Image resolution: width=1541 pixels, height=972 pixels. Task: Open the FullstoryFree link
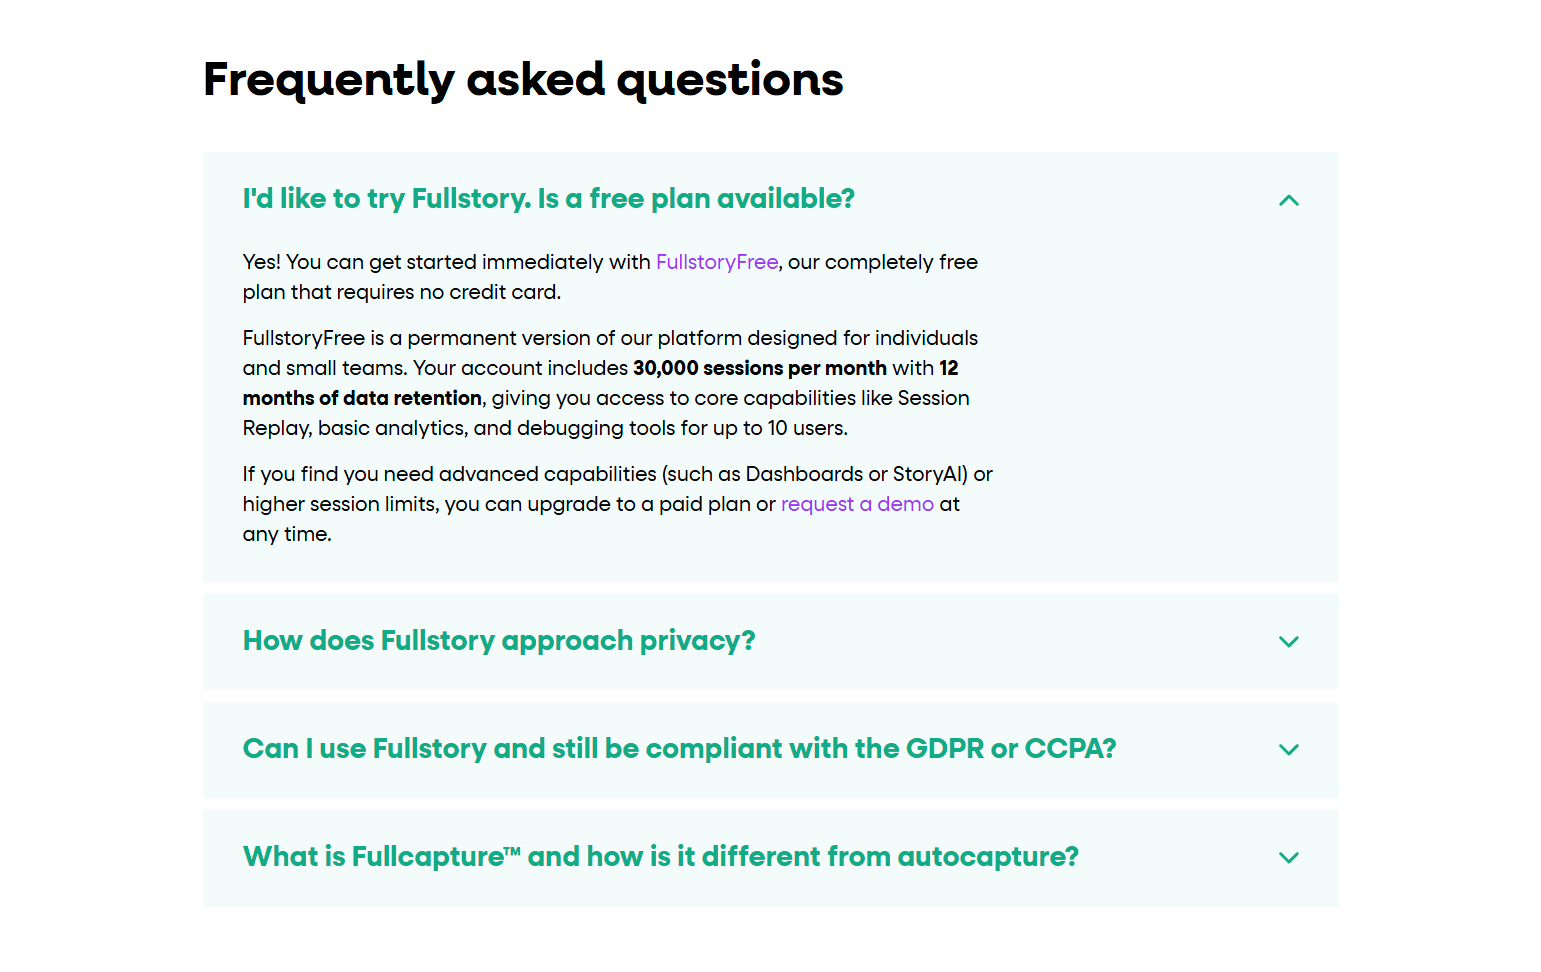[x=716, y=262]
